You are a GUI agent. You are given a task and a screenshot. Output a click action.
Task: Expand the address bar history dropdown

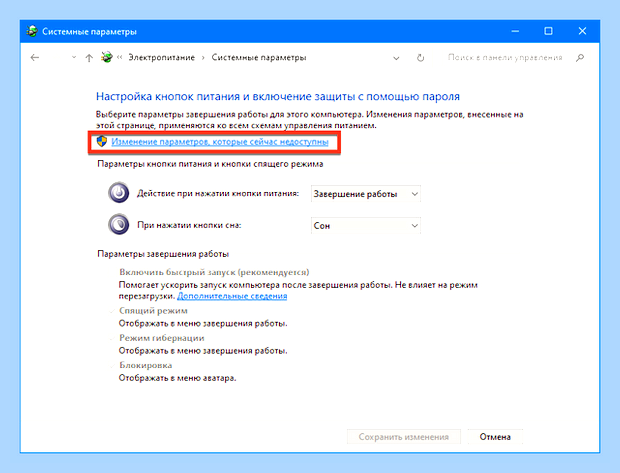(x=396, y=58)
